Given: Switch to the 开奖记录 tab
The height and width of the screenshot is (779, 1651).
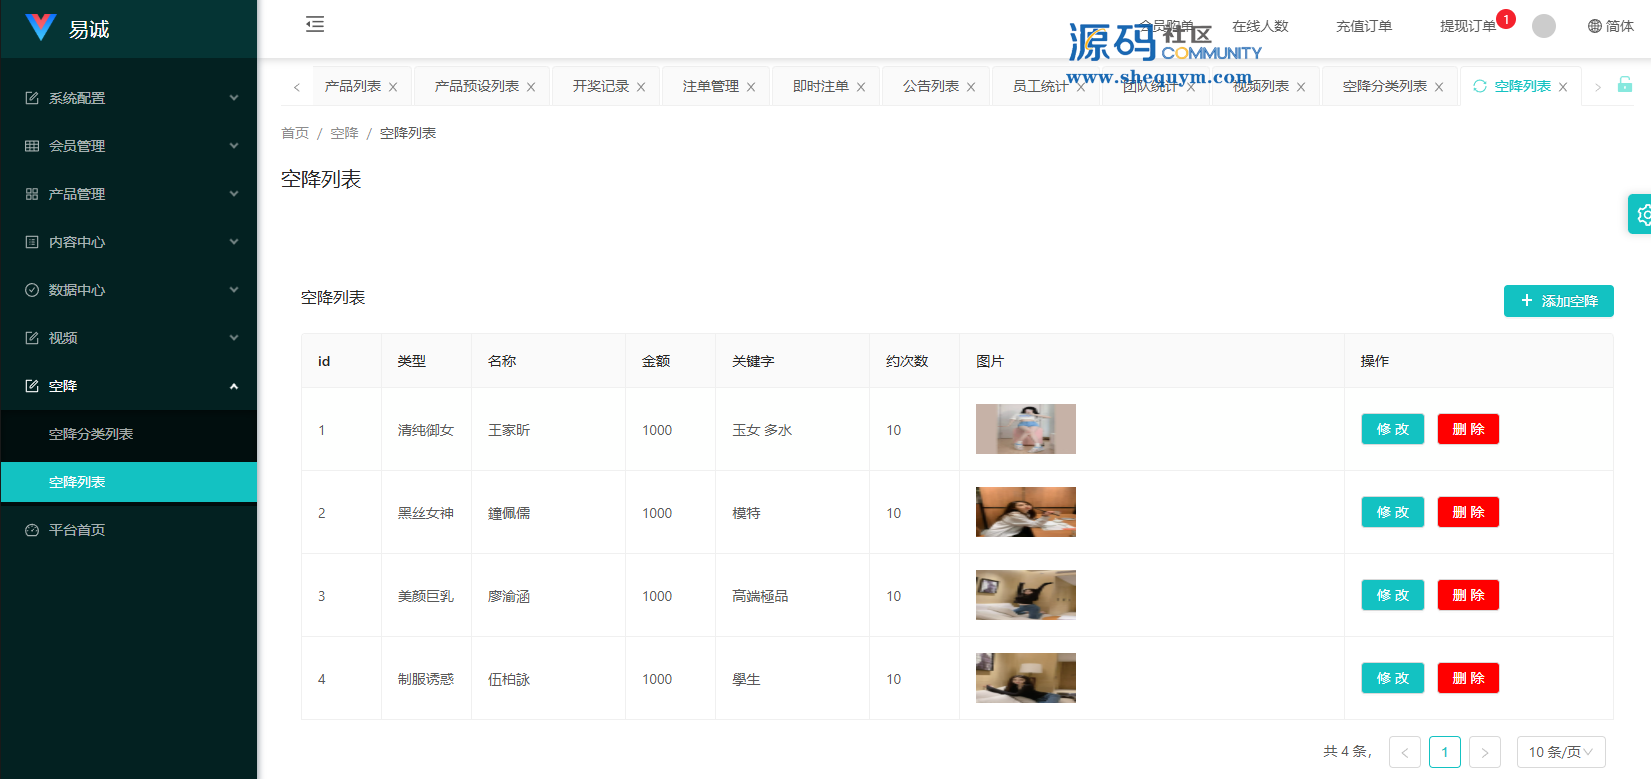Looking at the screenshot, I should coord(600,87).
